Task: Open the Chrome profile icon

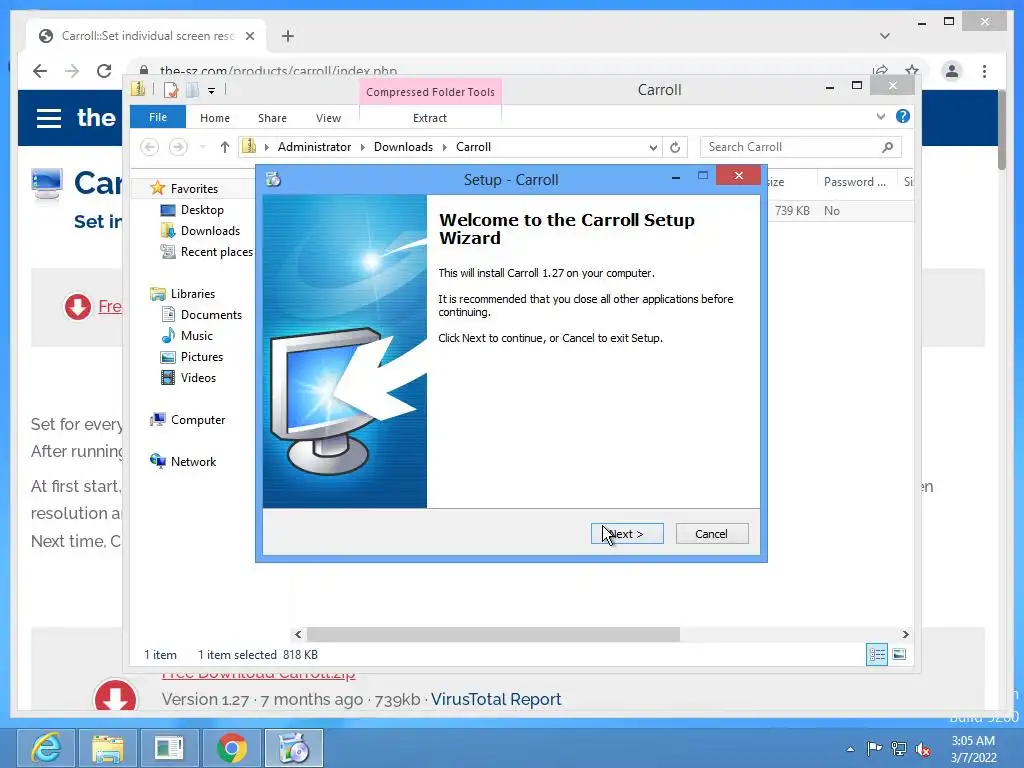Action: tap(952, 71)
